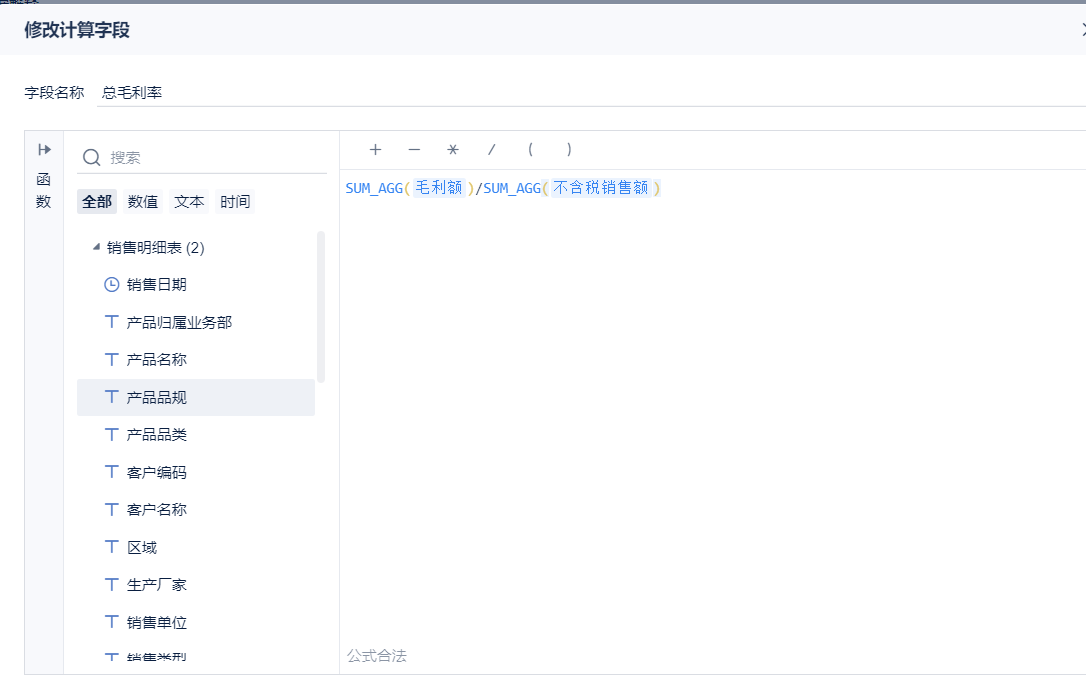
Task: Select the 产品品规 field
Action: pos(157,397)
